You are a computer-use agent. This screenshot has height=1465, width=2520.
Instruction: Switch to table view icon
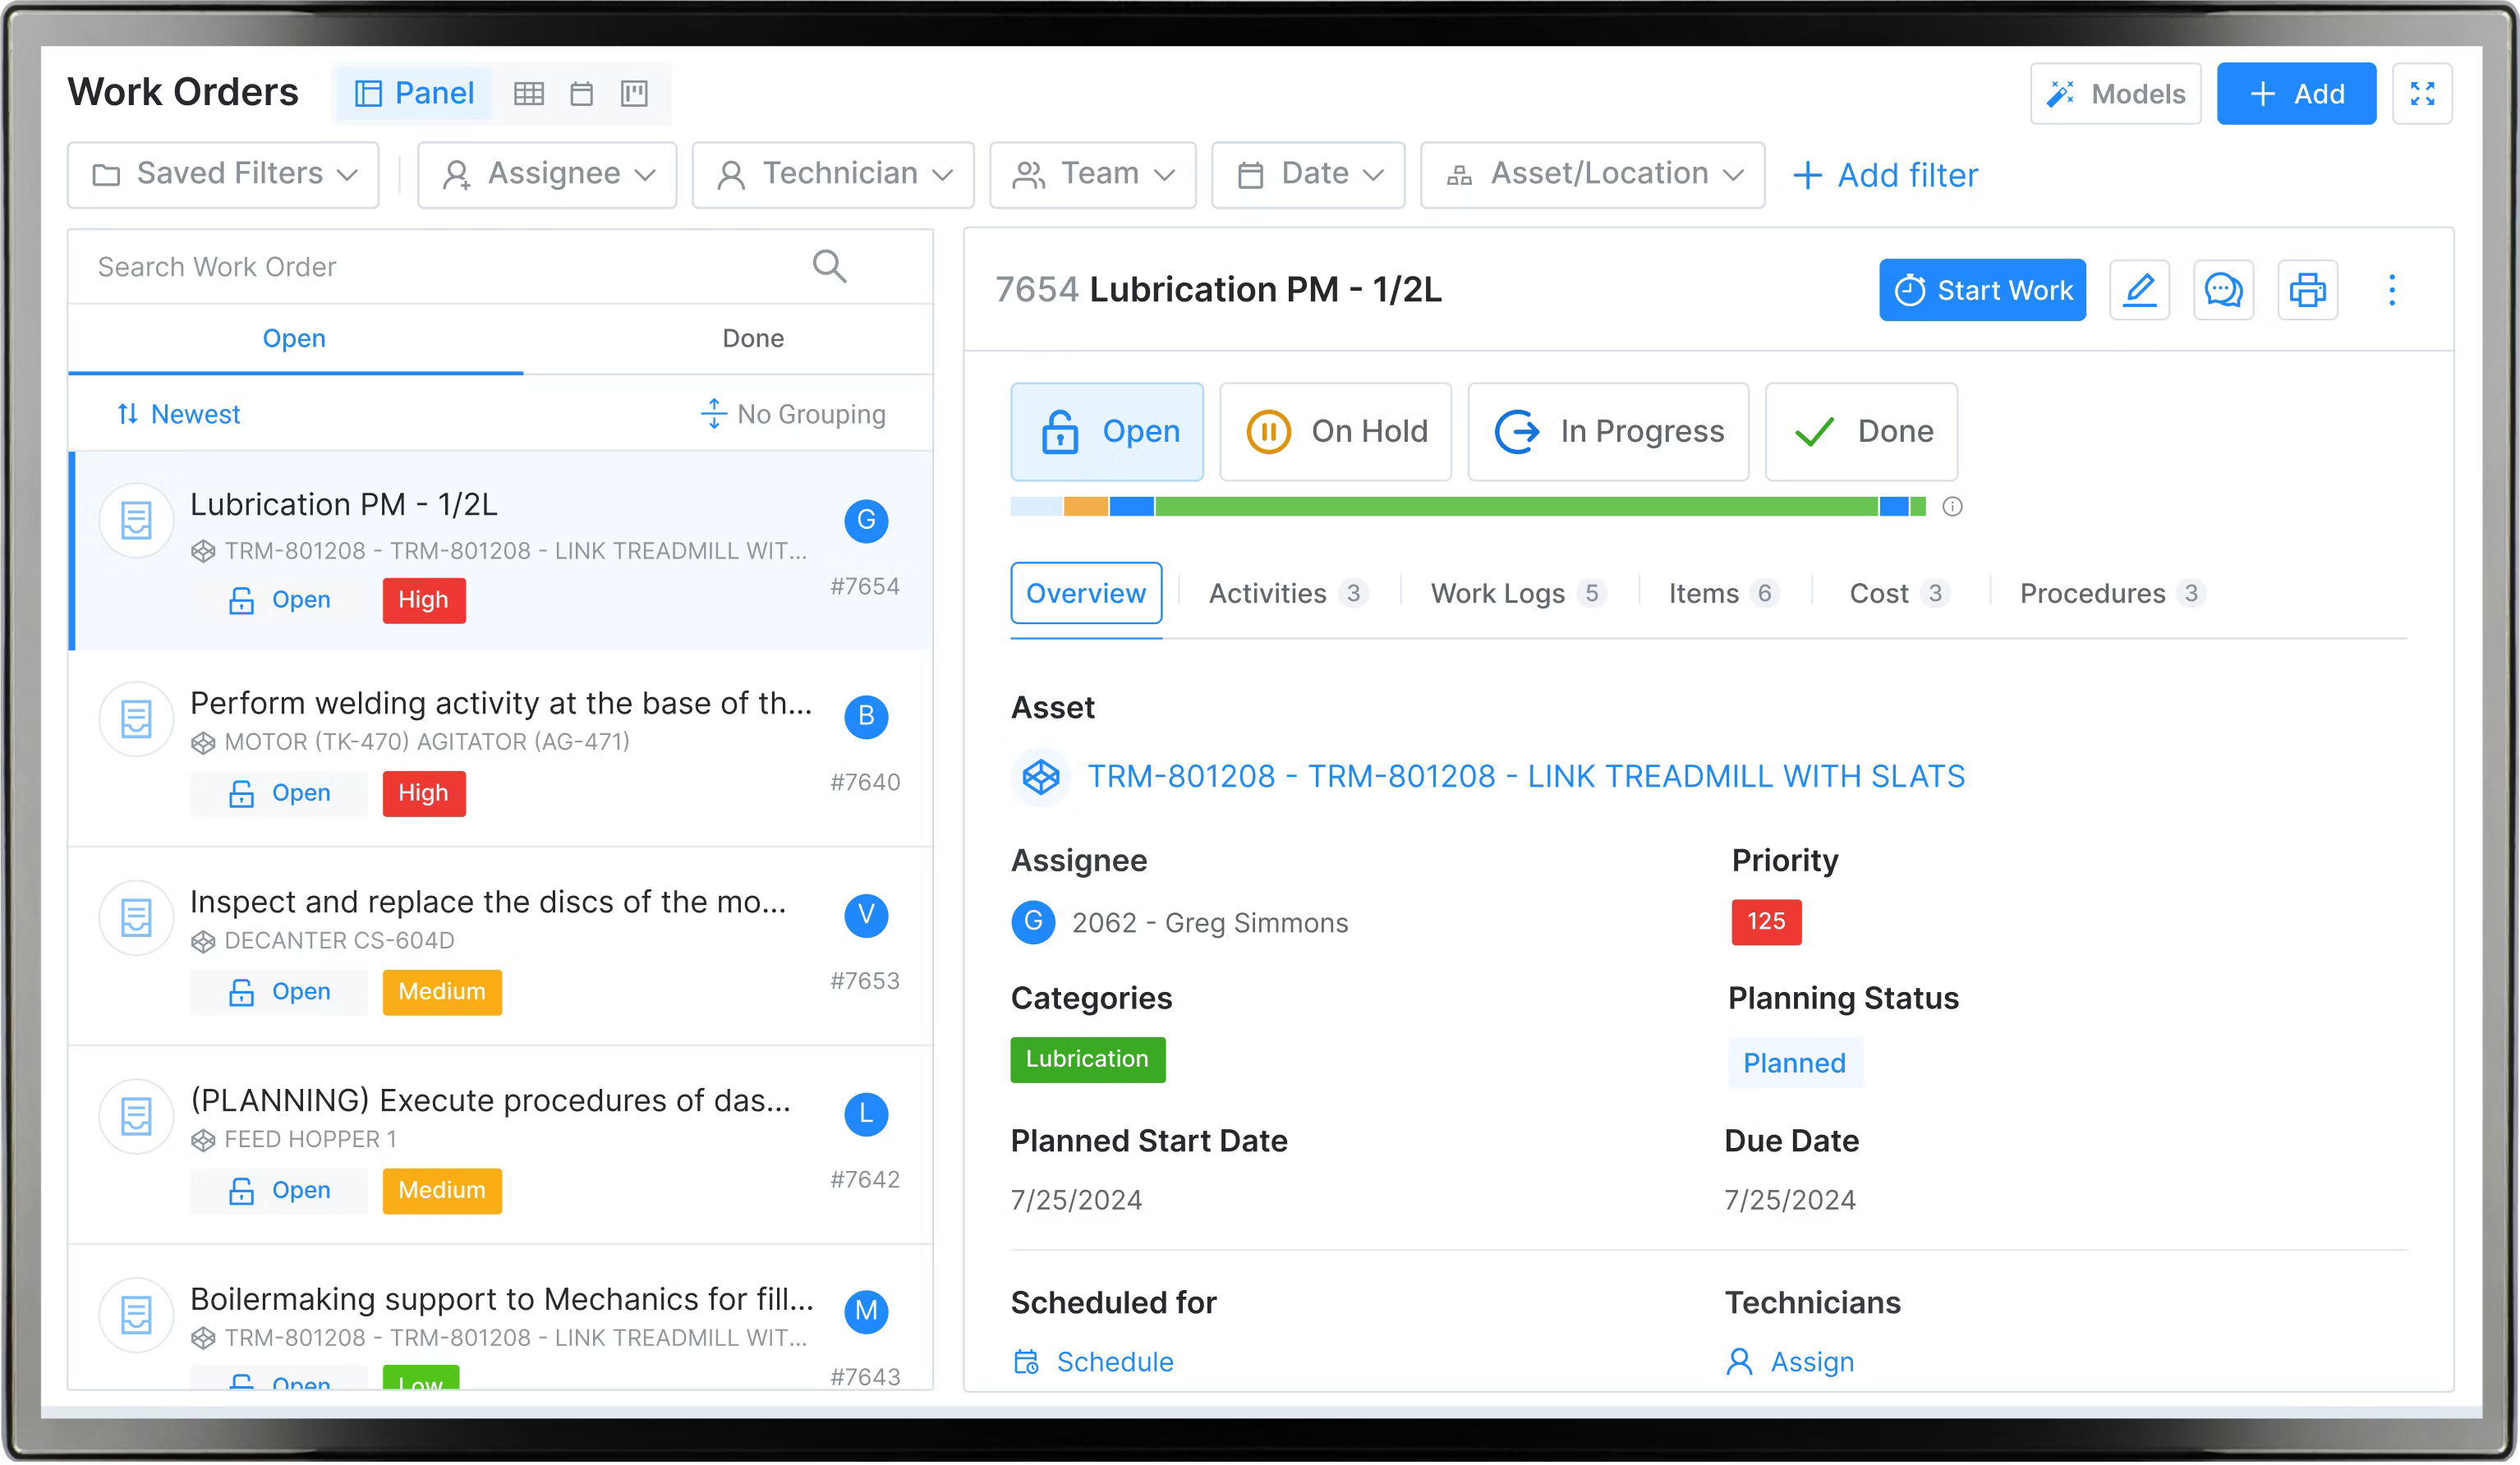point(528,94)
